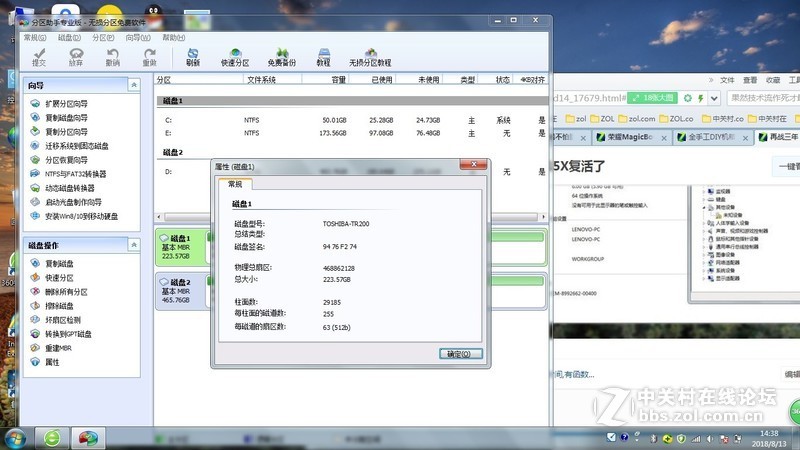The width and height of the screenshot is (800, 450).
Task: Select the E: partition row
Action: (x=352, y=133)
